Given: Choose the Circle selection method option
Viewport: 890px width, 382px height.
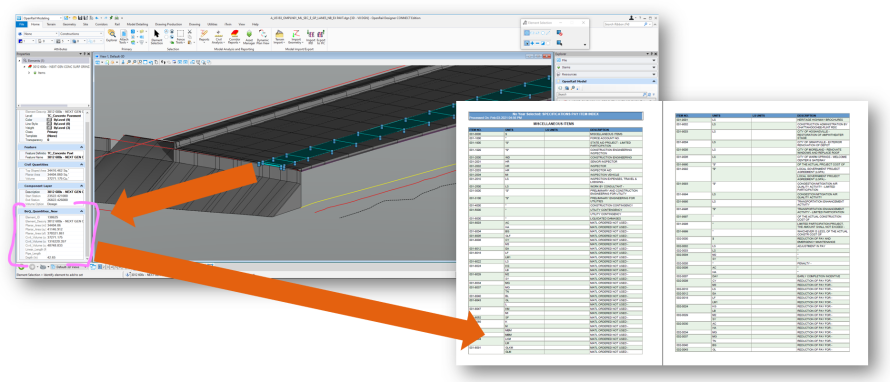Looking at the screenshot, I should [x=543, y=33].
